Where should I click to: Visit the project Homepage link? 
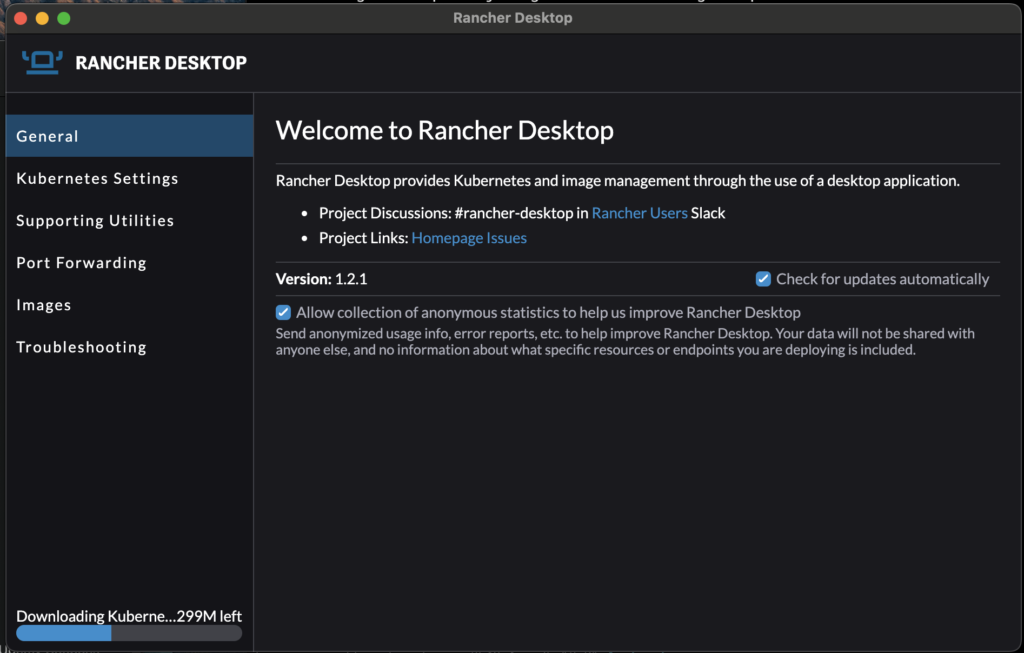pyautogui.click(x=447, y=238)
